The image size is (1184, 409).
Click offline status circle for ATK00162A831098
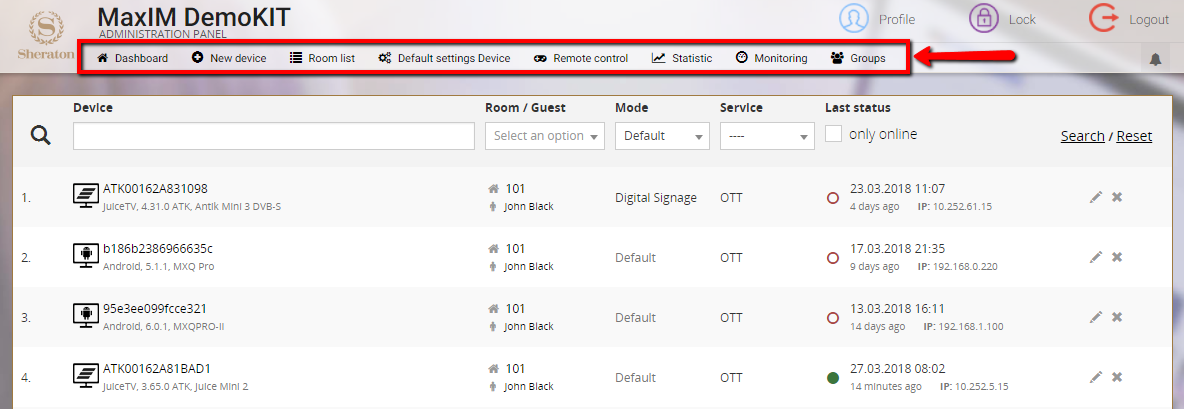834,198
